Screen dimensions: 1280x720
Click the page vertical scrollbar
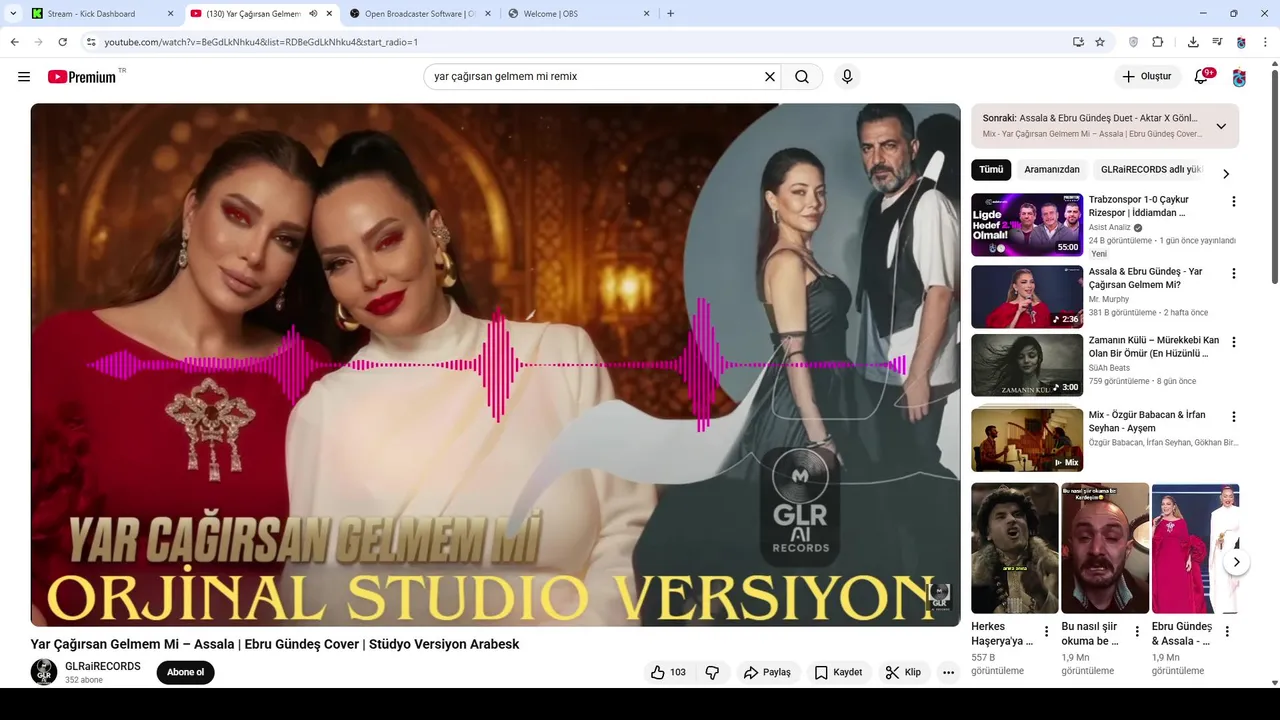(1274, 175)
